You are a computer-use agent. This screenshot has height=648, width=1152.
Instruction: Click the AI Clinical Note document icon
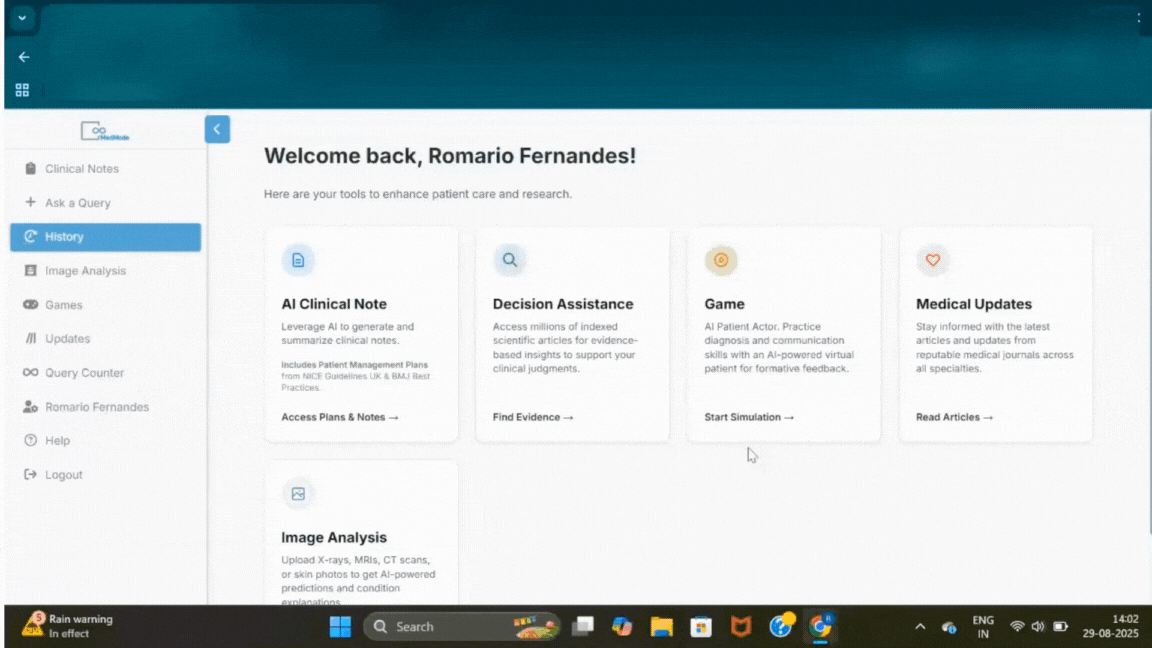click(x=298, y=260)
